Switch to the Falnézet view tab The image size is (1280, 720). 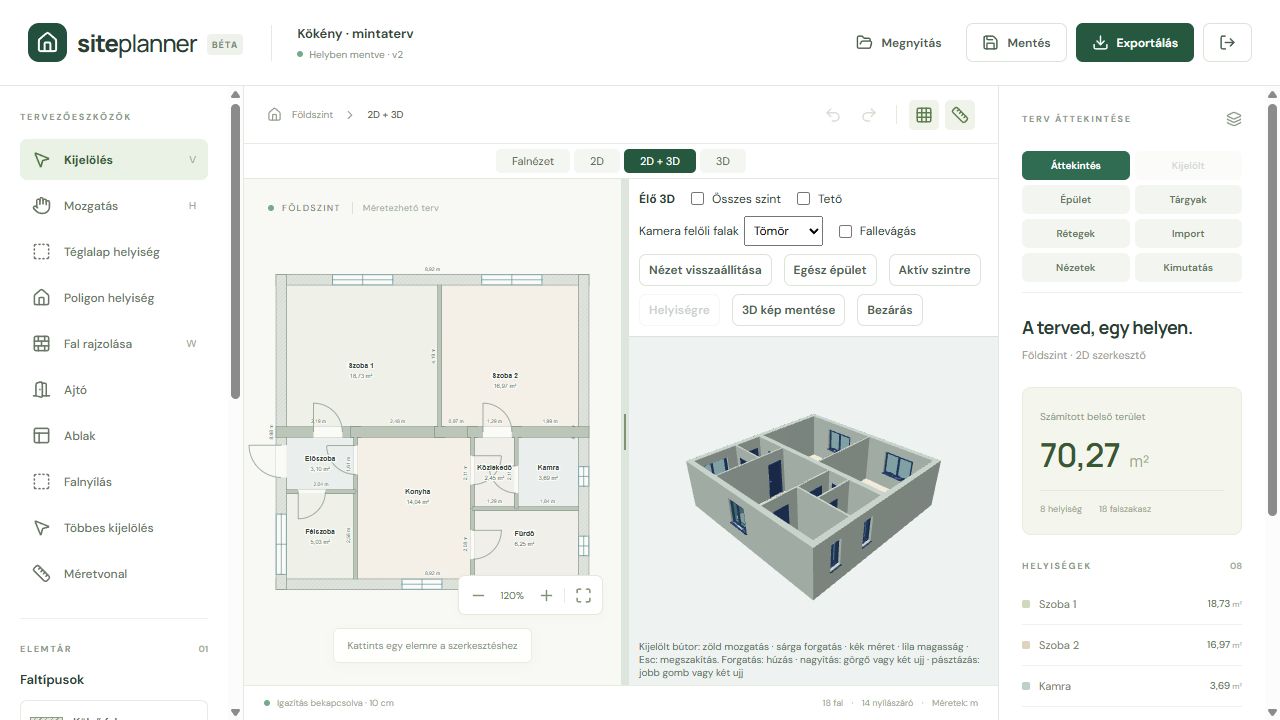click(x=533, y=161)
